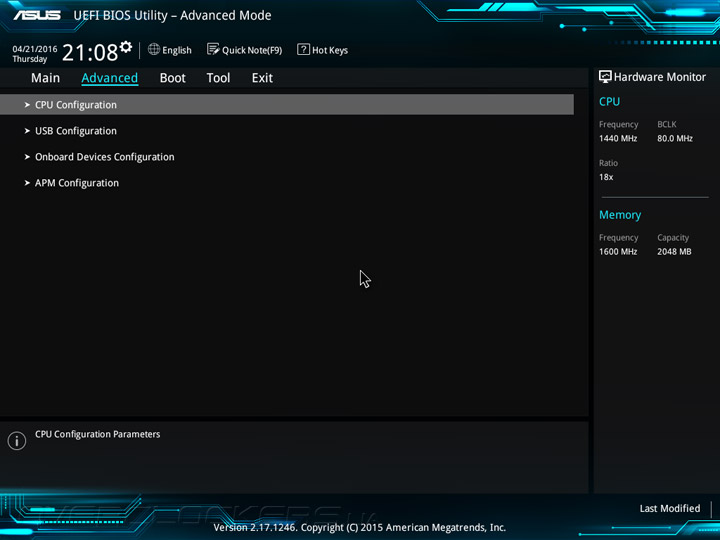Expand the CPU Configuration arrow
The image size is (720, 540).
pos(27,105)
